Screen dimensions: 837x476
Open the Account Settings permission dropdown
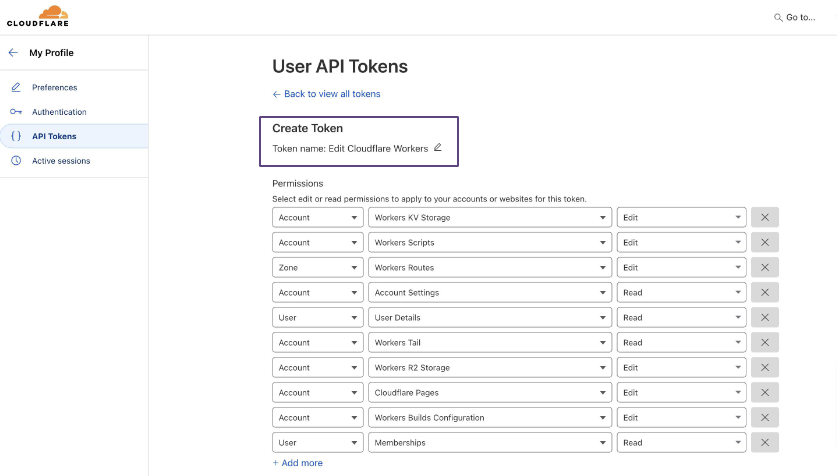coord(490,292)
